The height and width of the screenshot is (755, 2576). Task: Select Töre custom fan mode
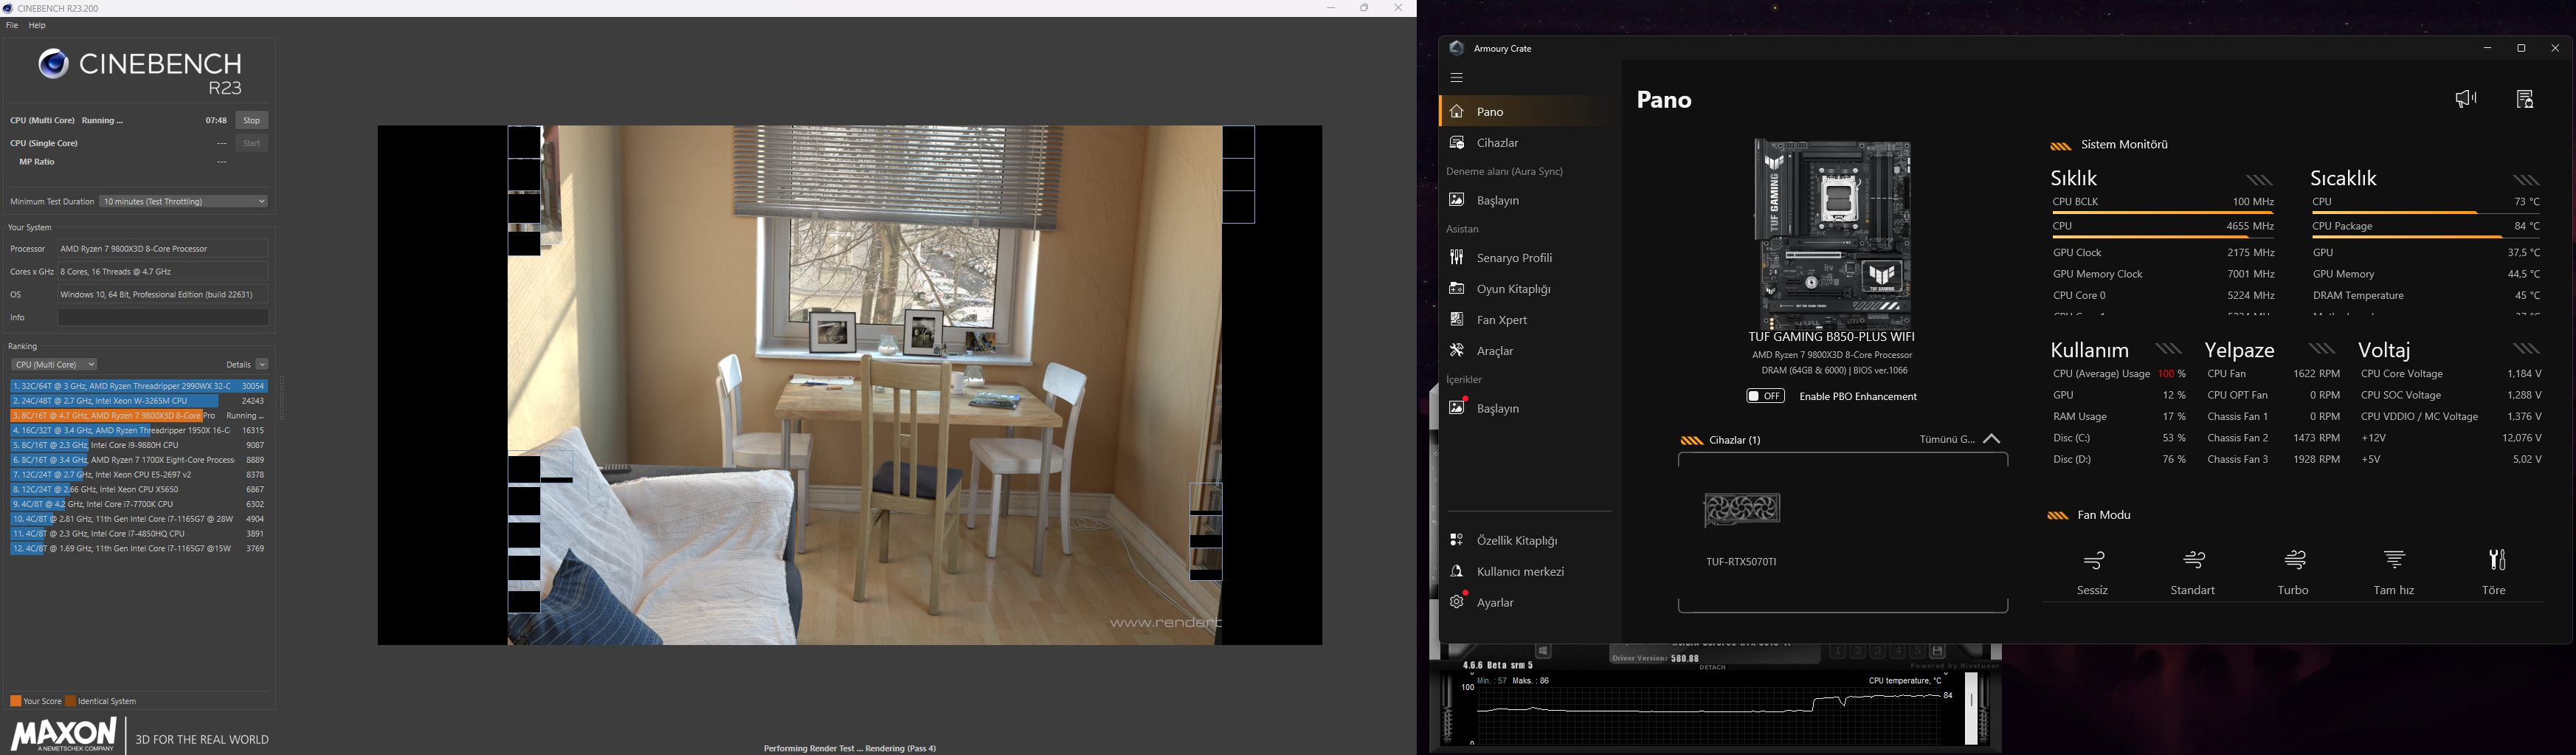point(2495,572)
